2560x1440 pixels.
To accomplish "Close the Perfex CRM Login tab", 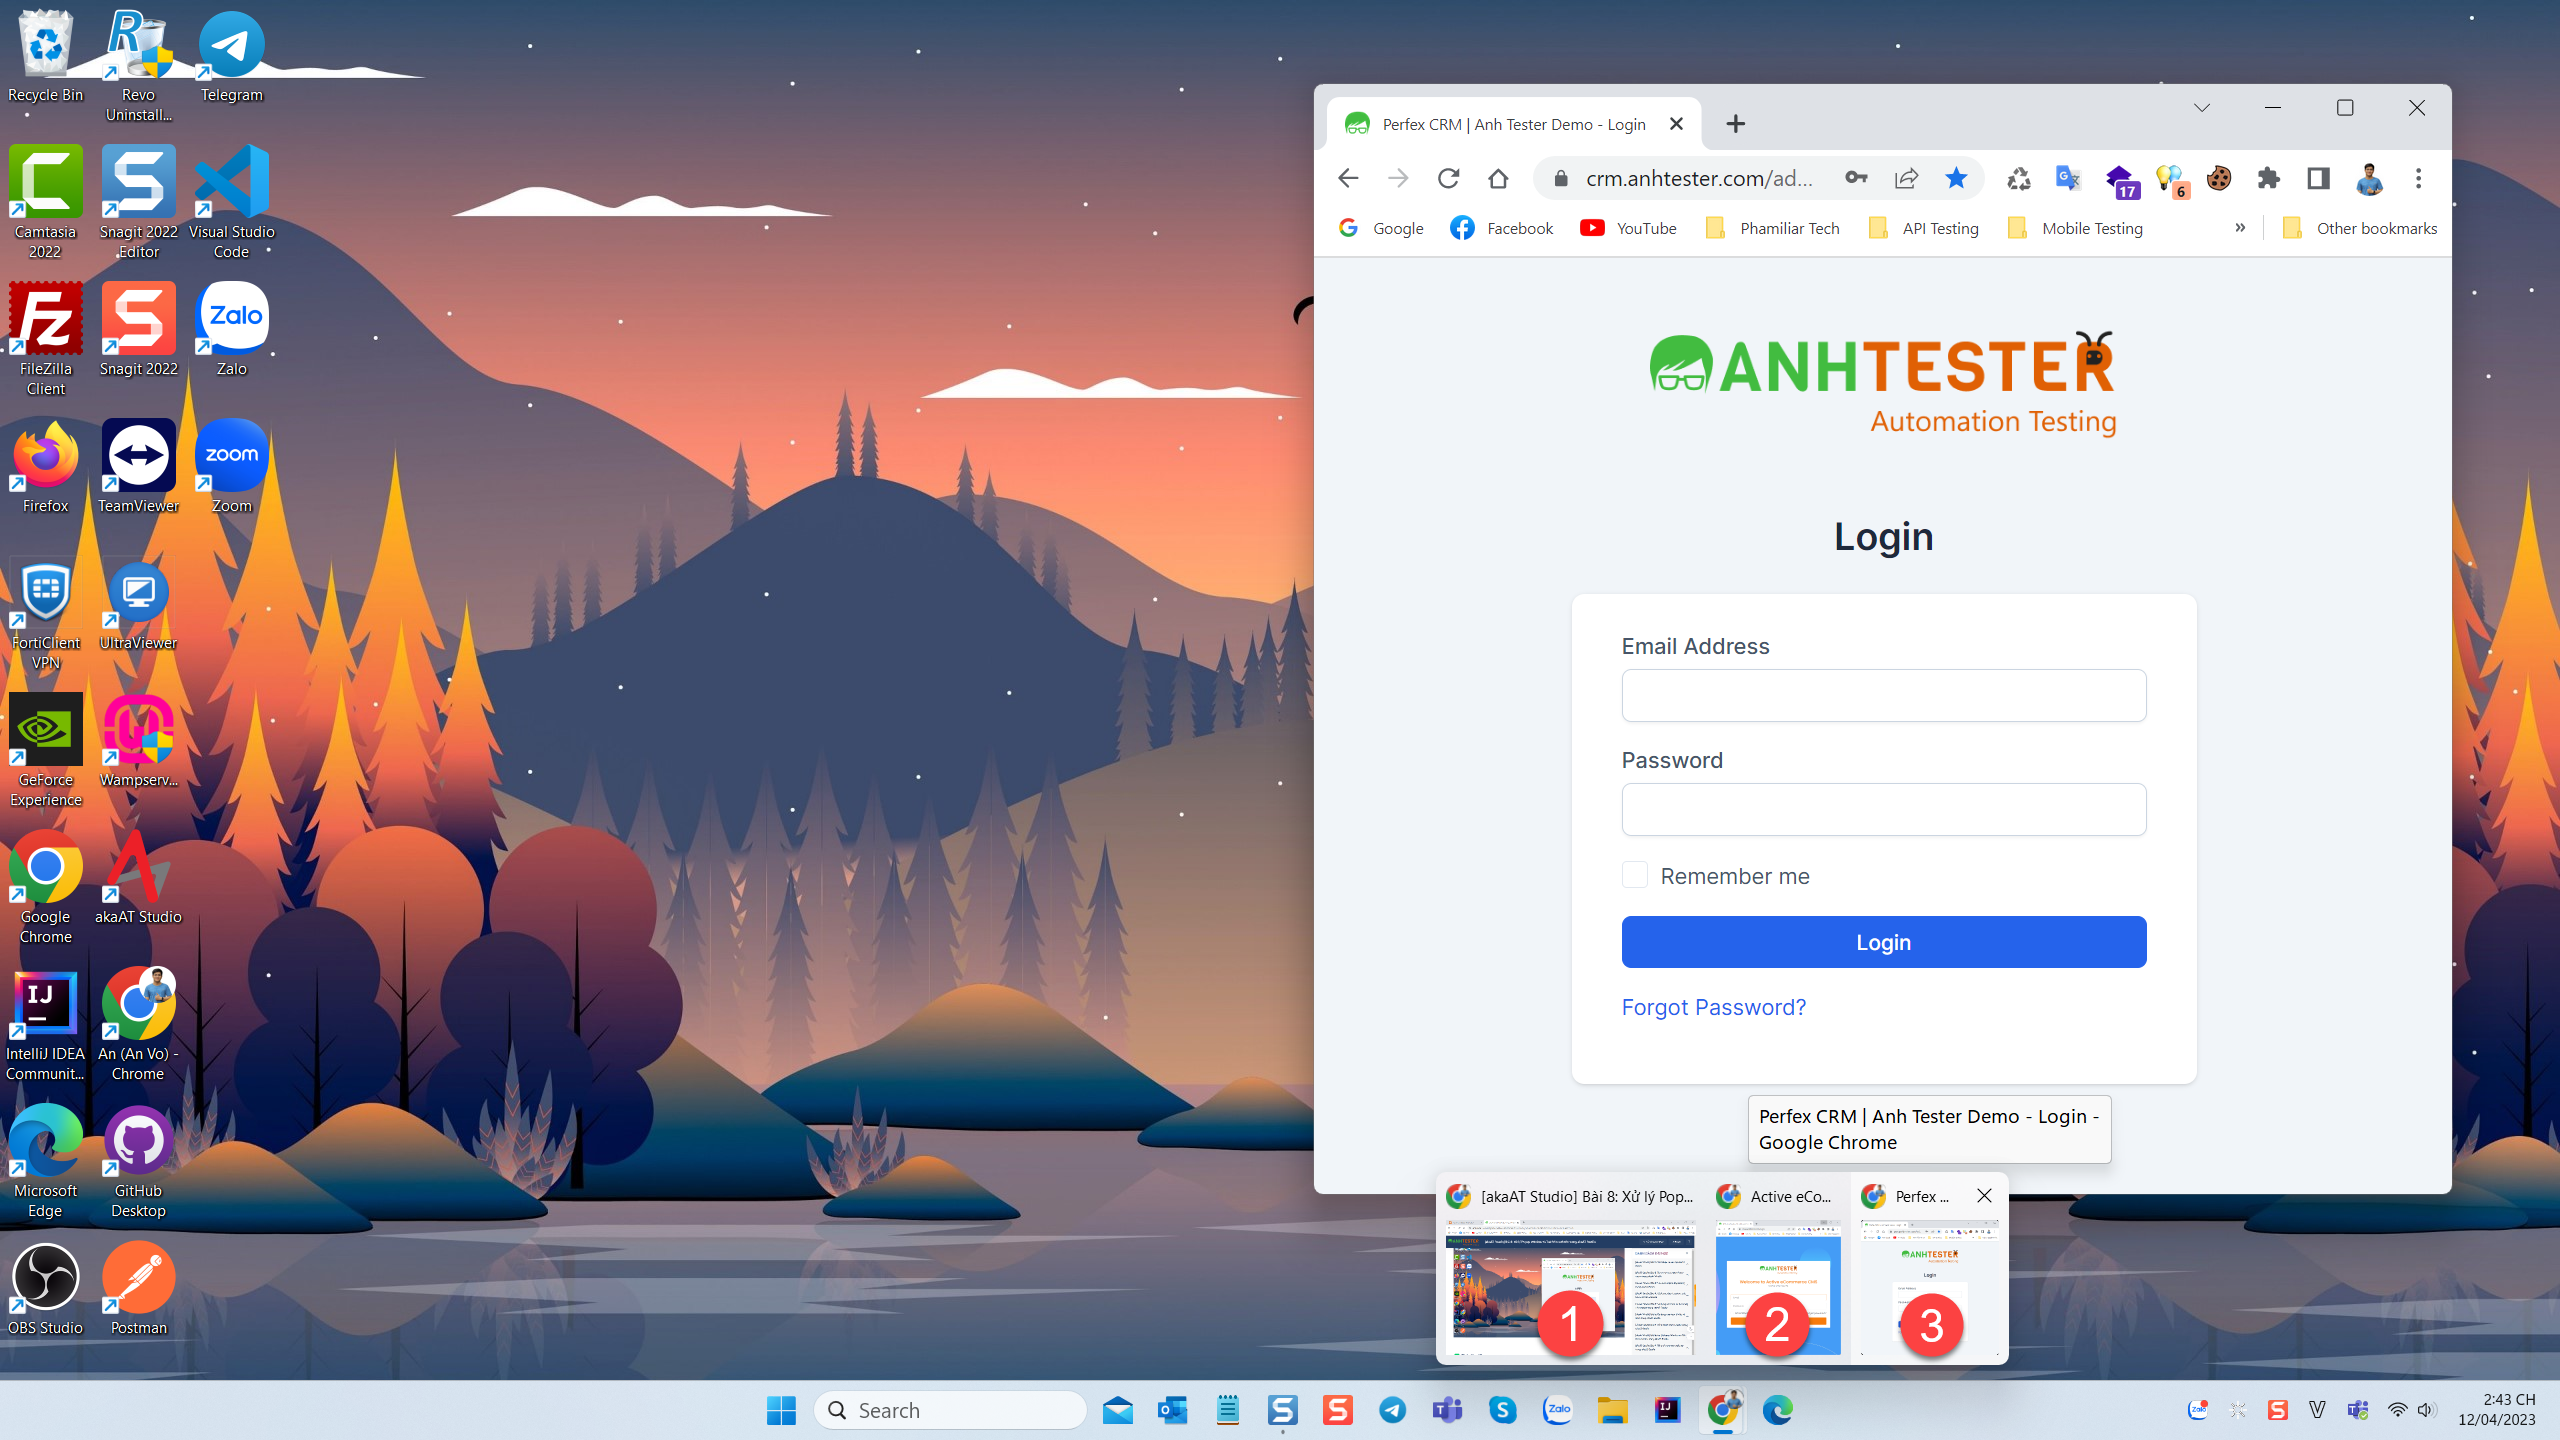I will [x=1677, y=124].
